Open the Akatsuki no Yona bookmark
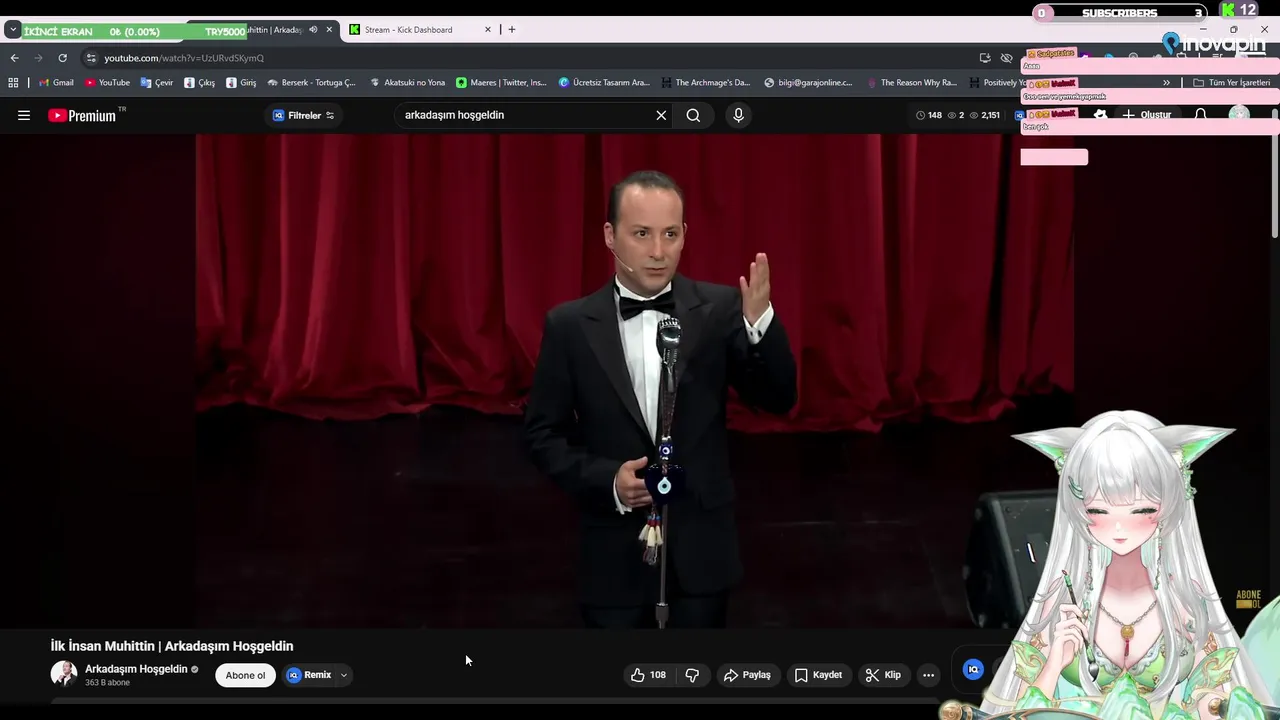The width and height of the screenshot is (1280, 720). click(407, 83)
